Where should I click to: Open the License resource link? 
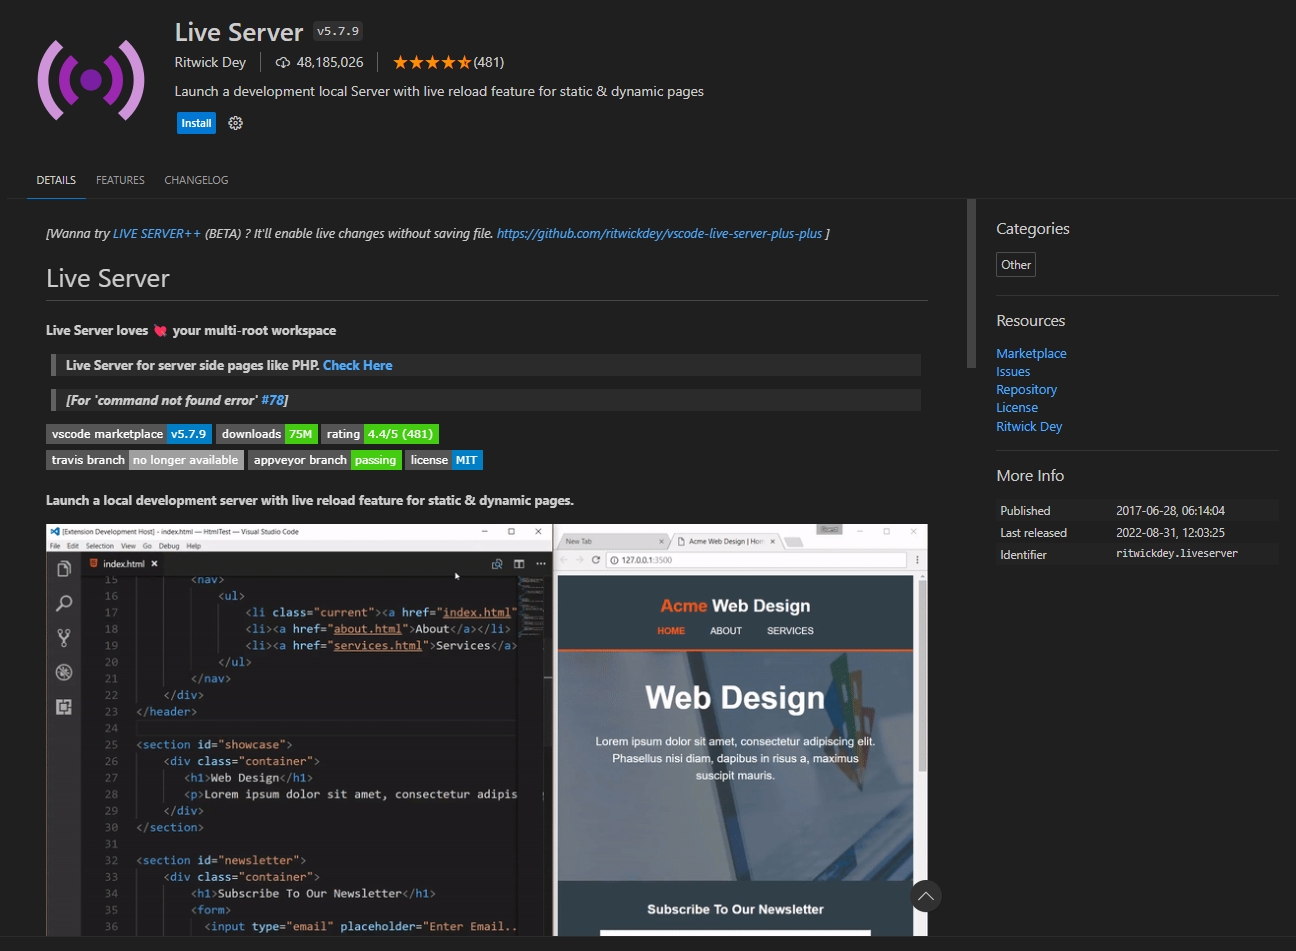coord(1017,408)
